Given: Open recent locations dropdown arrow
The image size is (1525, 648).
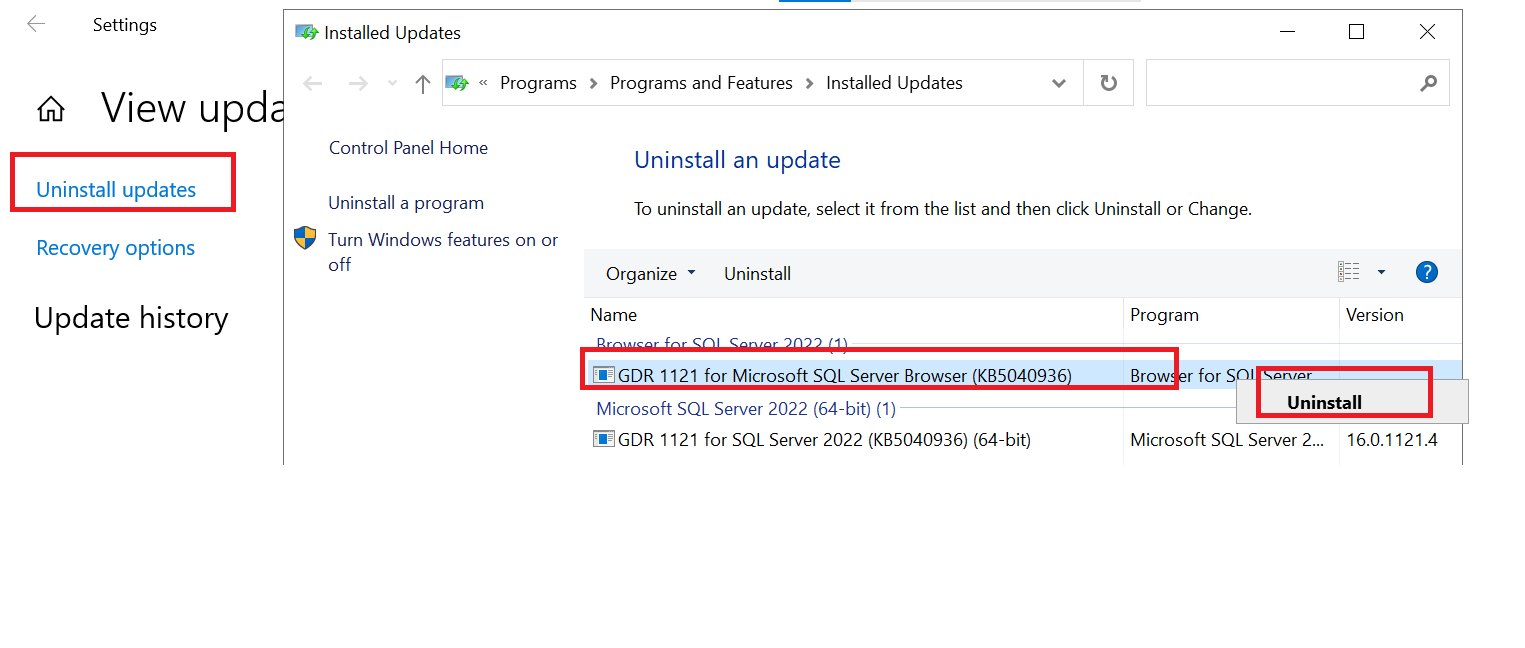Looking at the screenshot, I should tap(392, 83).
